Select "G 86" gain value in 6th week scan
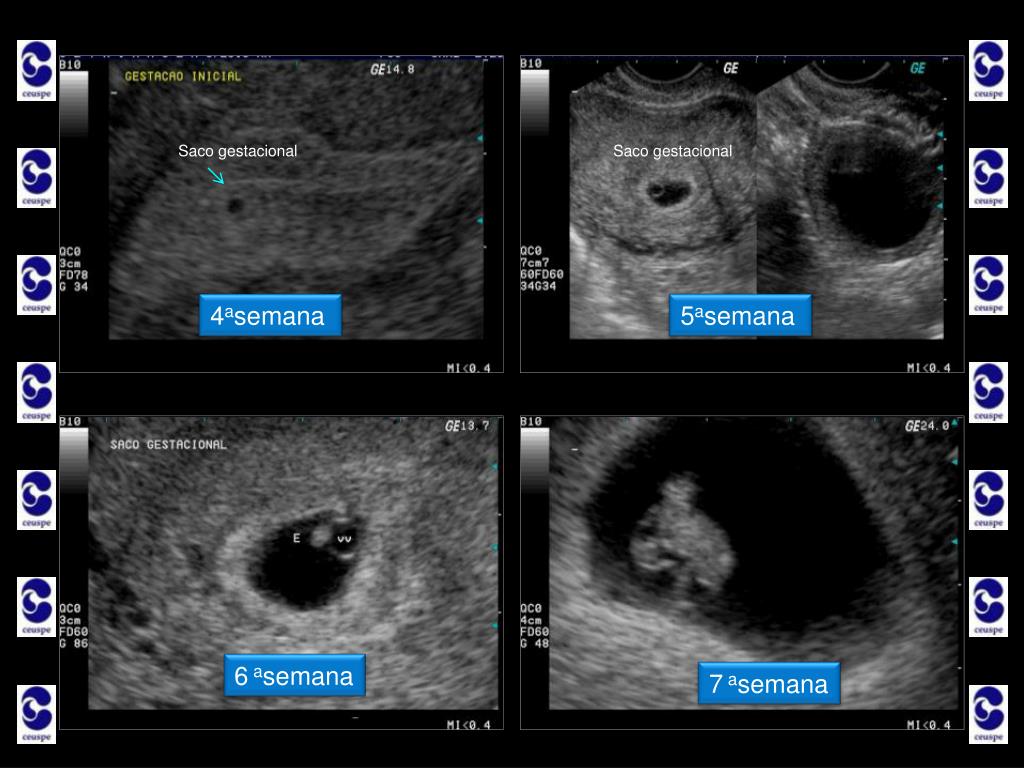The image size is (1024, 768). click(73, 643)
